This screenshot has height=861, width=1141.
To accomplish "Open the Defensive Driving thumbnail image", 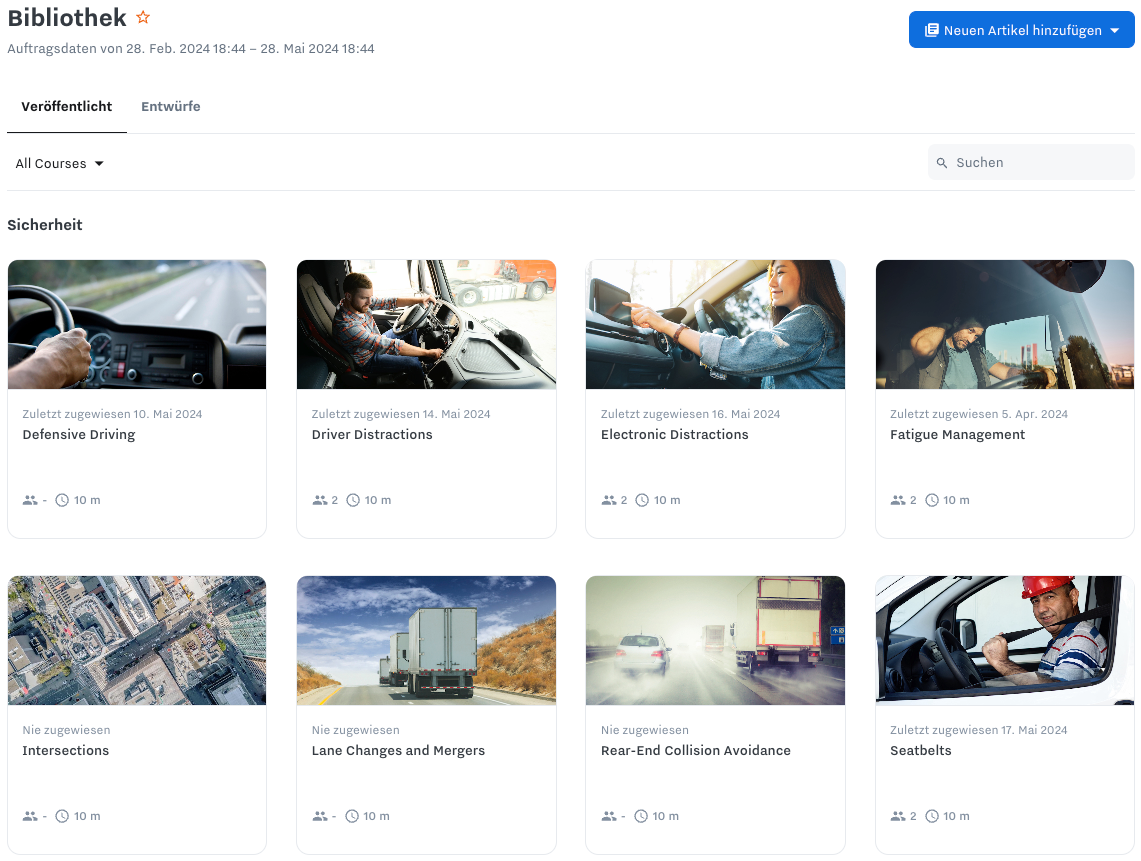I will click(137, 324).
